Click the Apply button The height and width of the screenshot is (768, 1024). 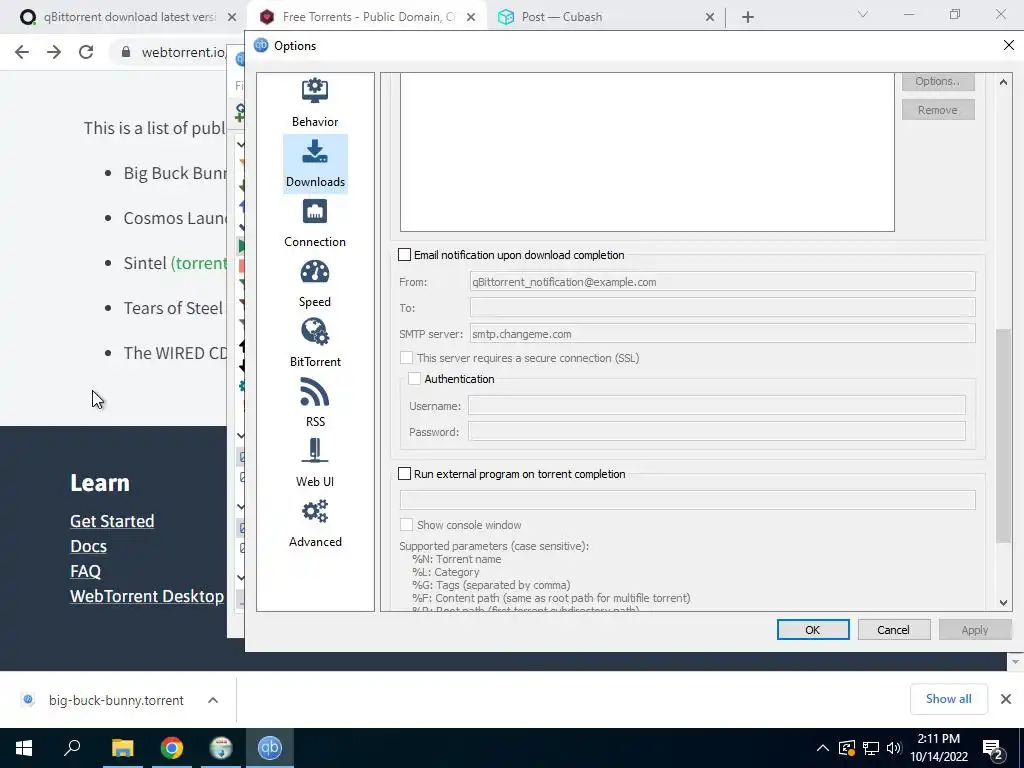point(974,630)
